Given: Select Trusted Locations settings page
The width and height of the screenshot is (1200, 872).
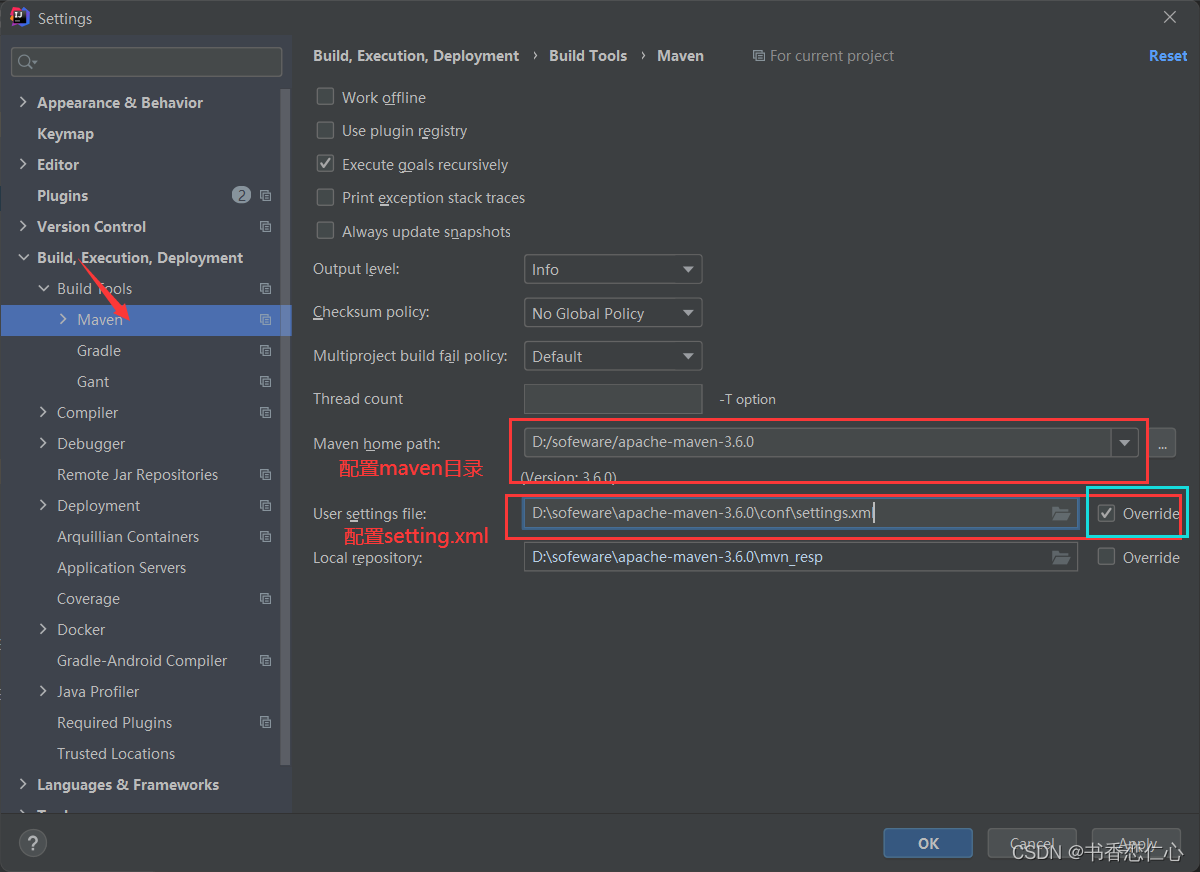Looking at the screenshot, I should pos(116,754).
